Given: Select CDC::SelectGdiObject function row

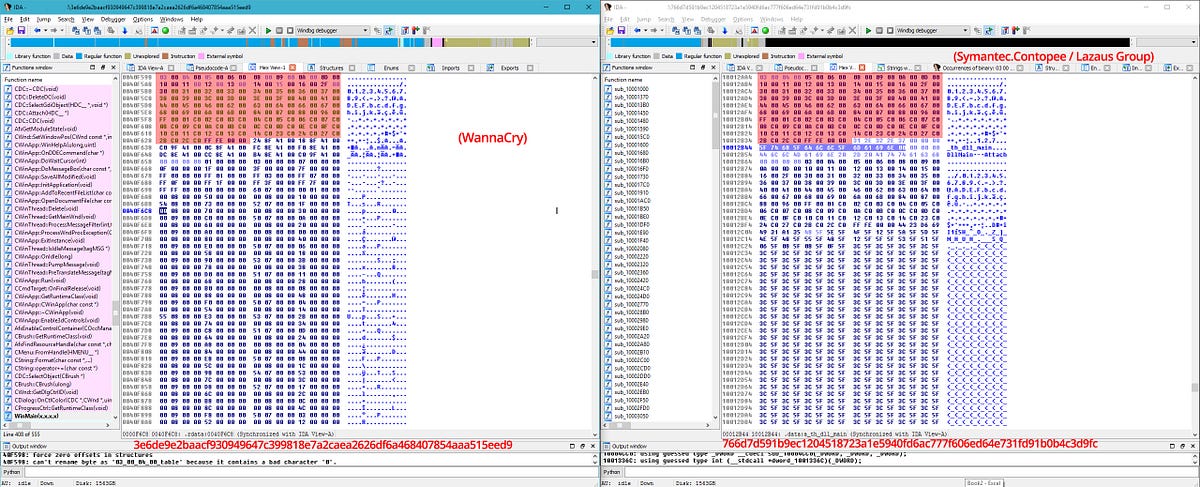Looking at the screenshot, I should pyautogui.click(x=58, y=105).
